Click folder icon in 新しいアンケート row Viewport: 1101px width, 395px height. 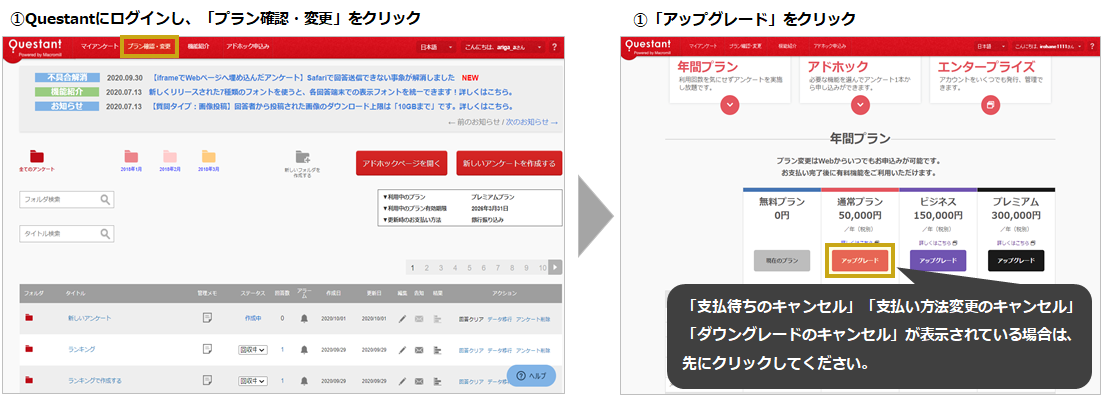[29, 318]
